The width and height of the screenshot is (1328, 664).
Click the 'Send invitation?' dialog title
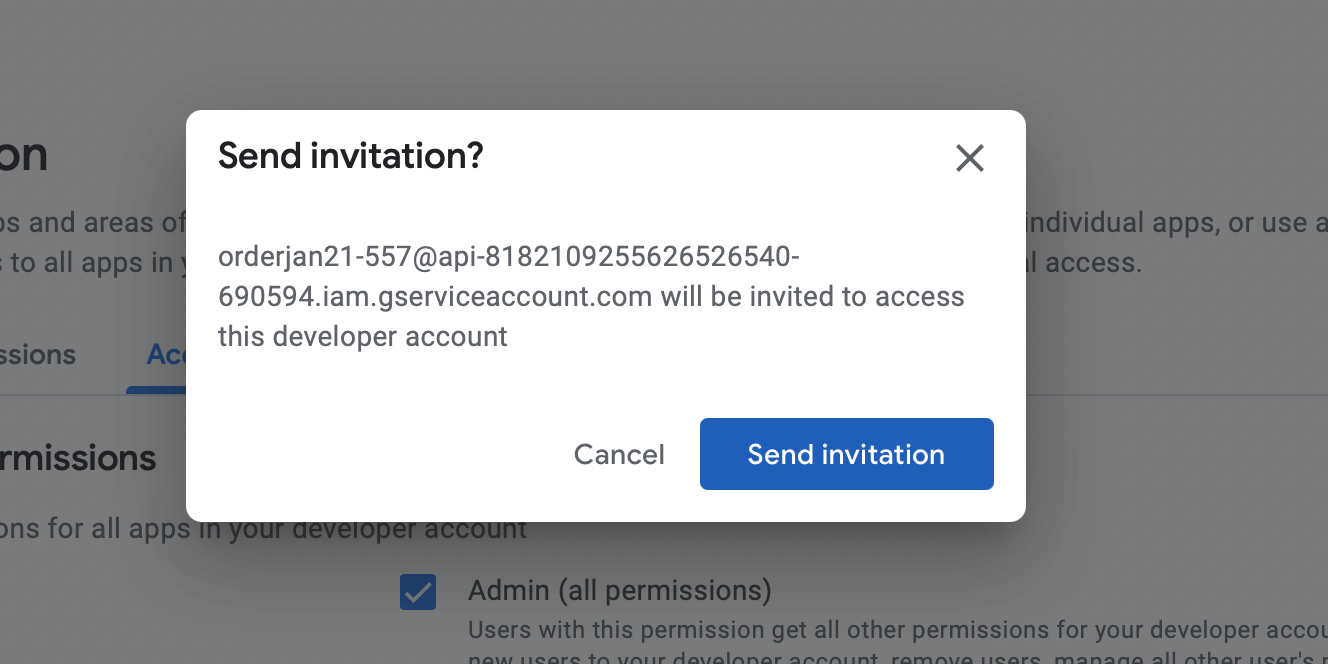(x=351, y=156)
